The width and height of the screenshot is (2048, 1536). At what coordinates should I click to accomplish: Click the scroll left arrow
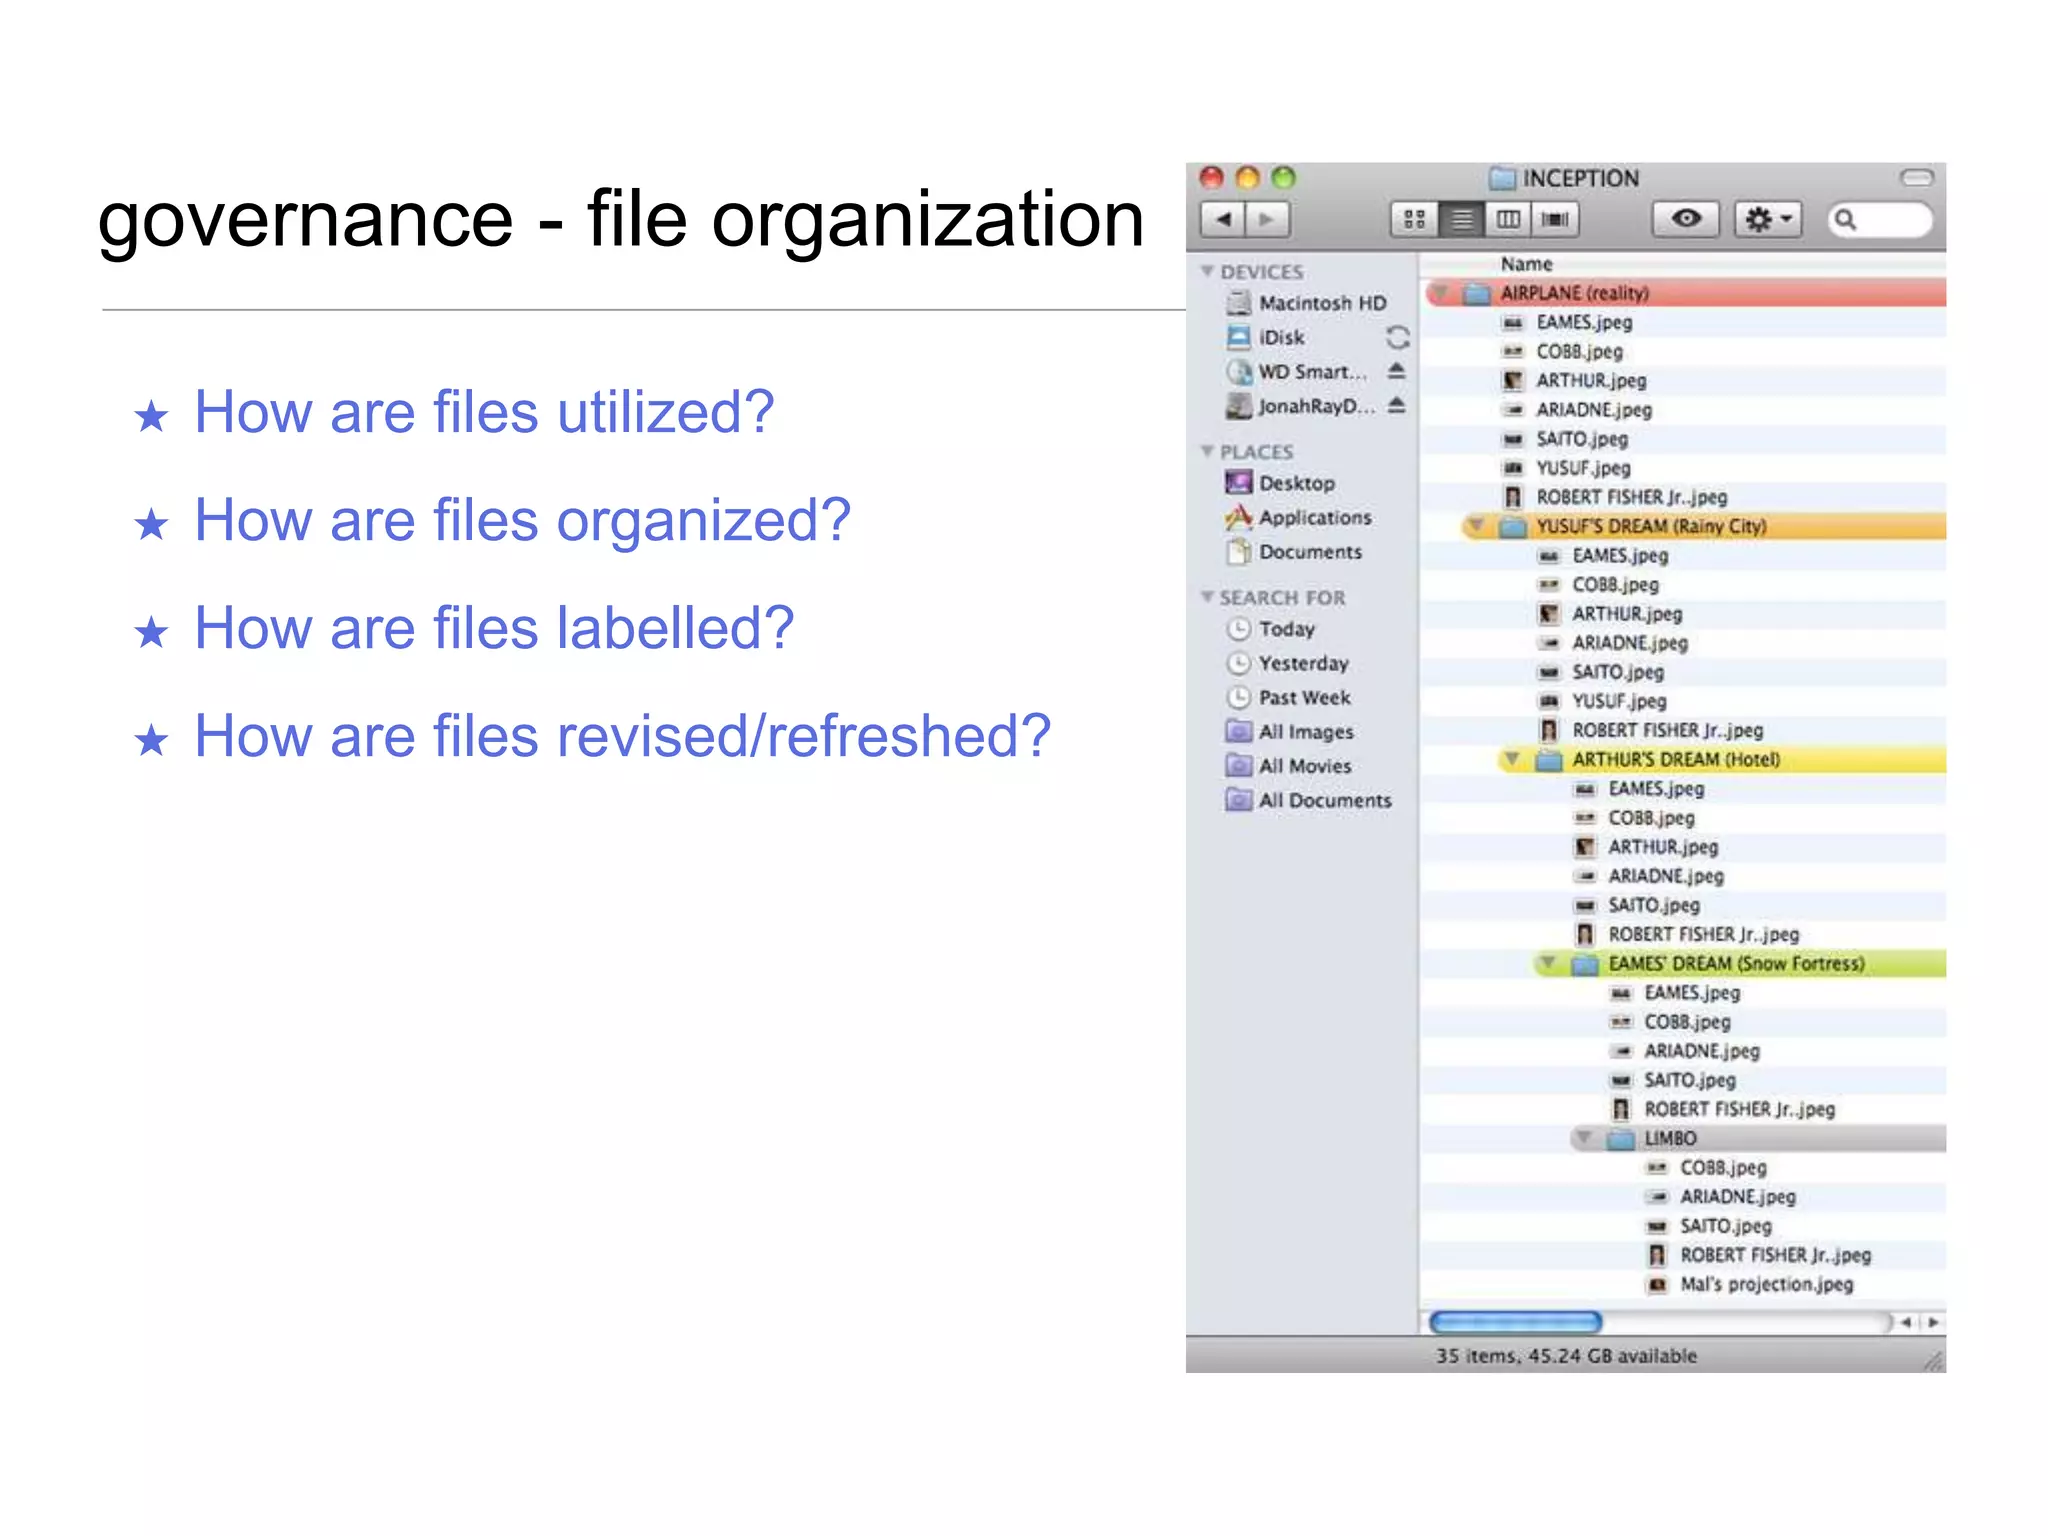pos(1906,1322)
